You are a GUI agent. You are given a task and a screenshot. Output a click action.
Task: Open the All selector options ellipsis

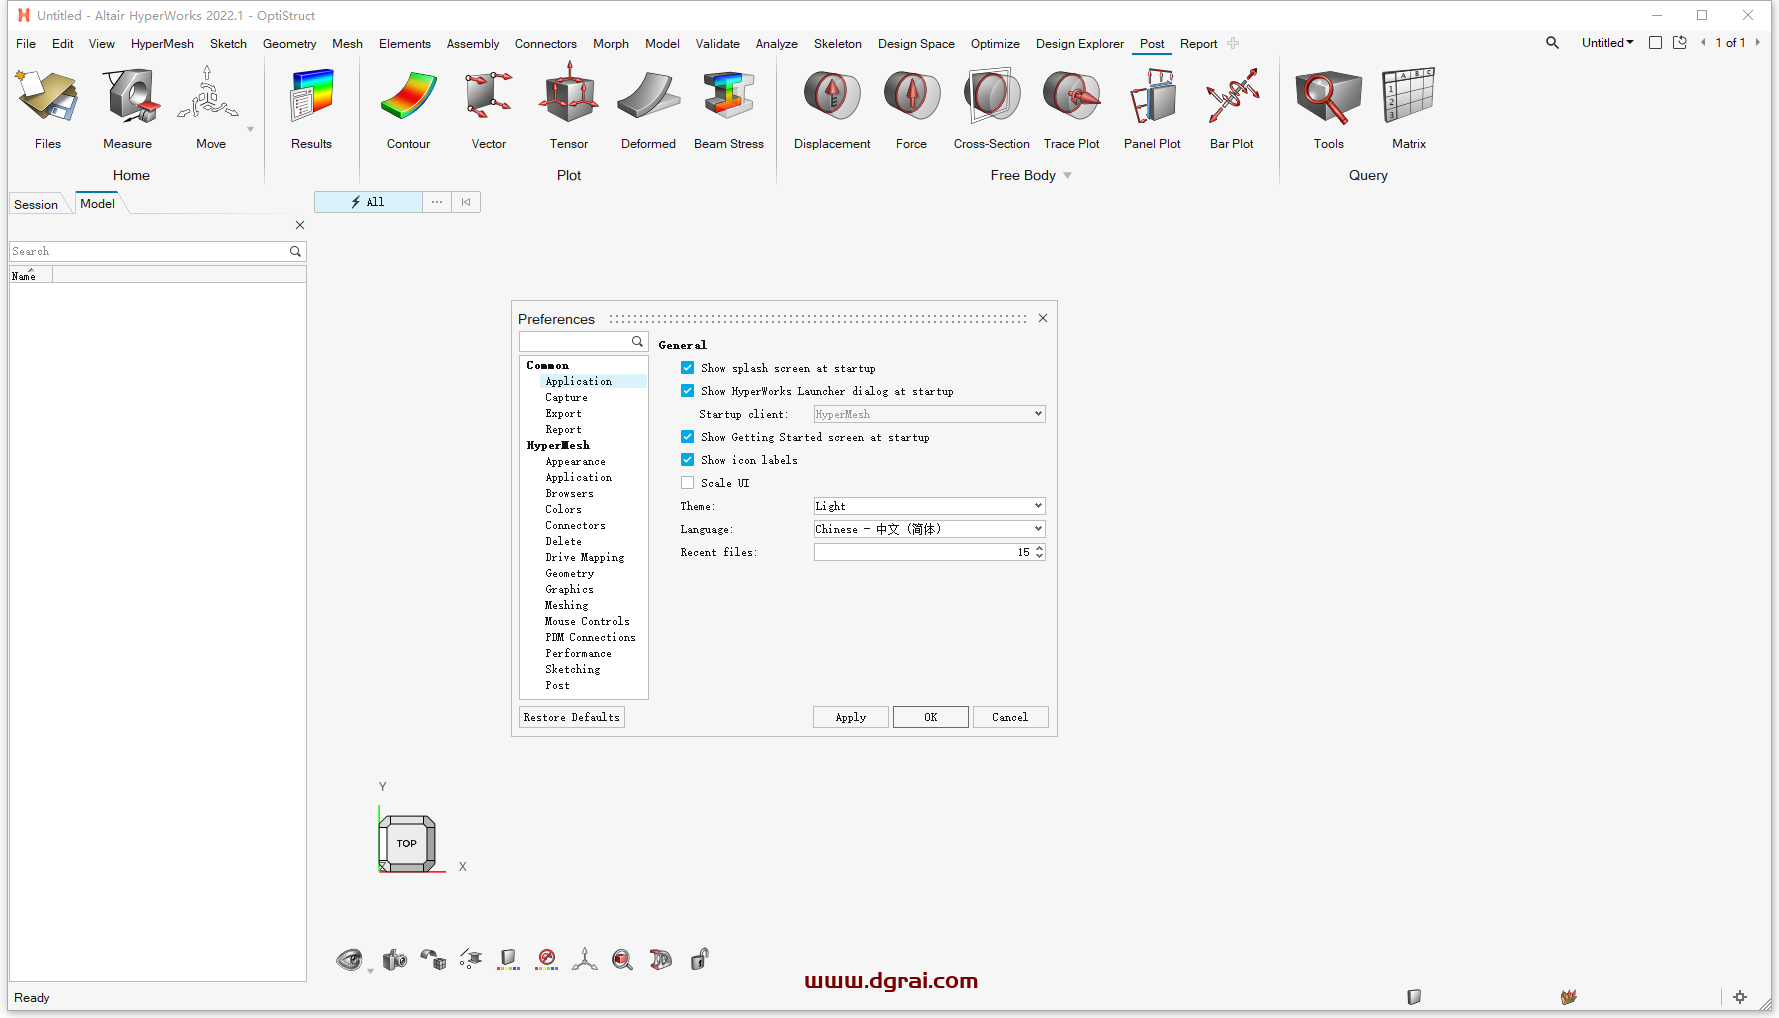click(437, 202)
